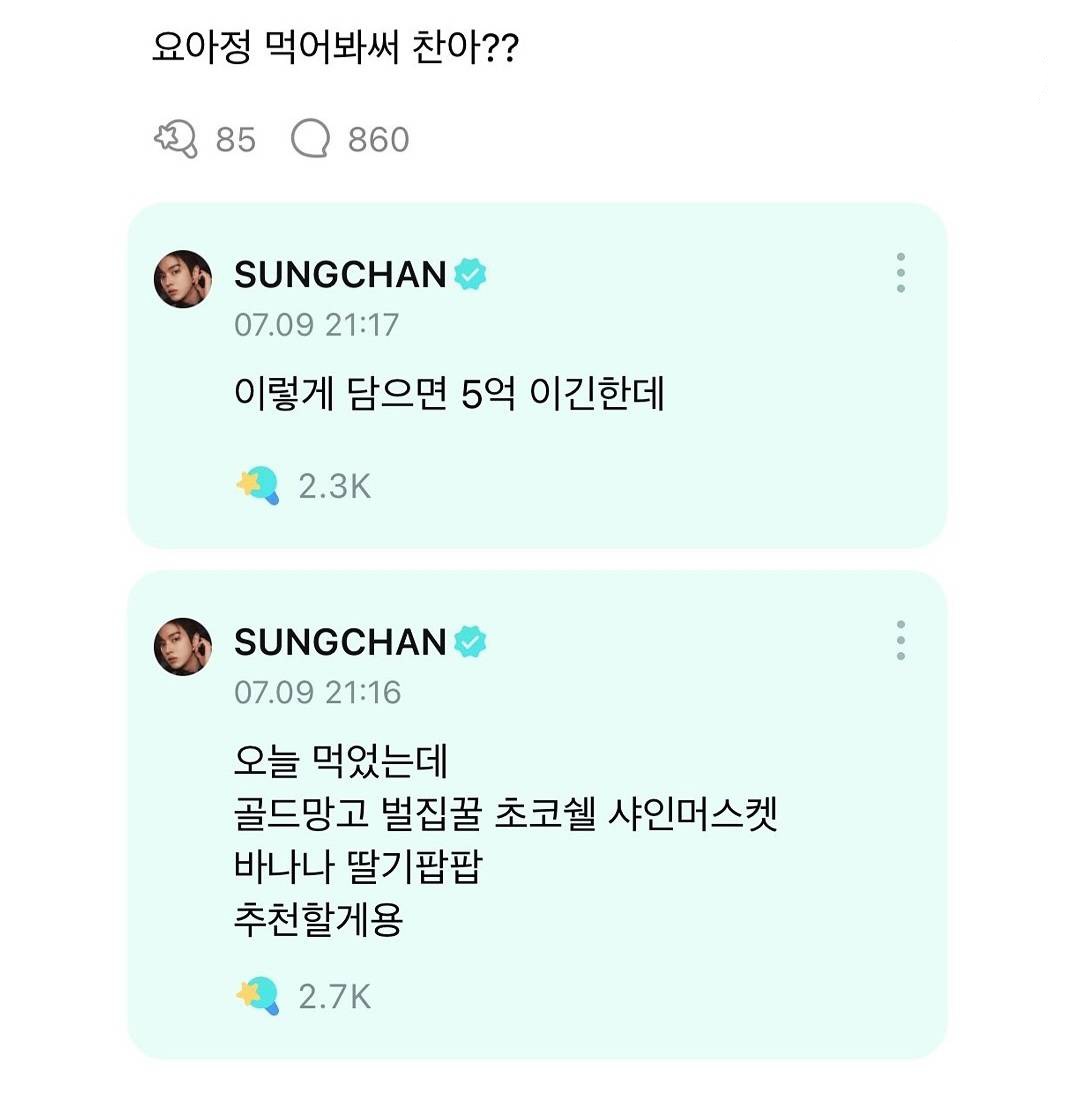Click the verified badge on the 21:16 reply

(470, 642)
